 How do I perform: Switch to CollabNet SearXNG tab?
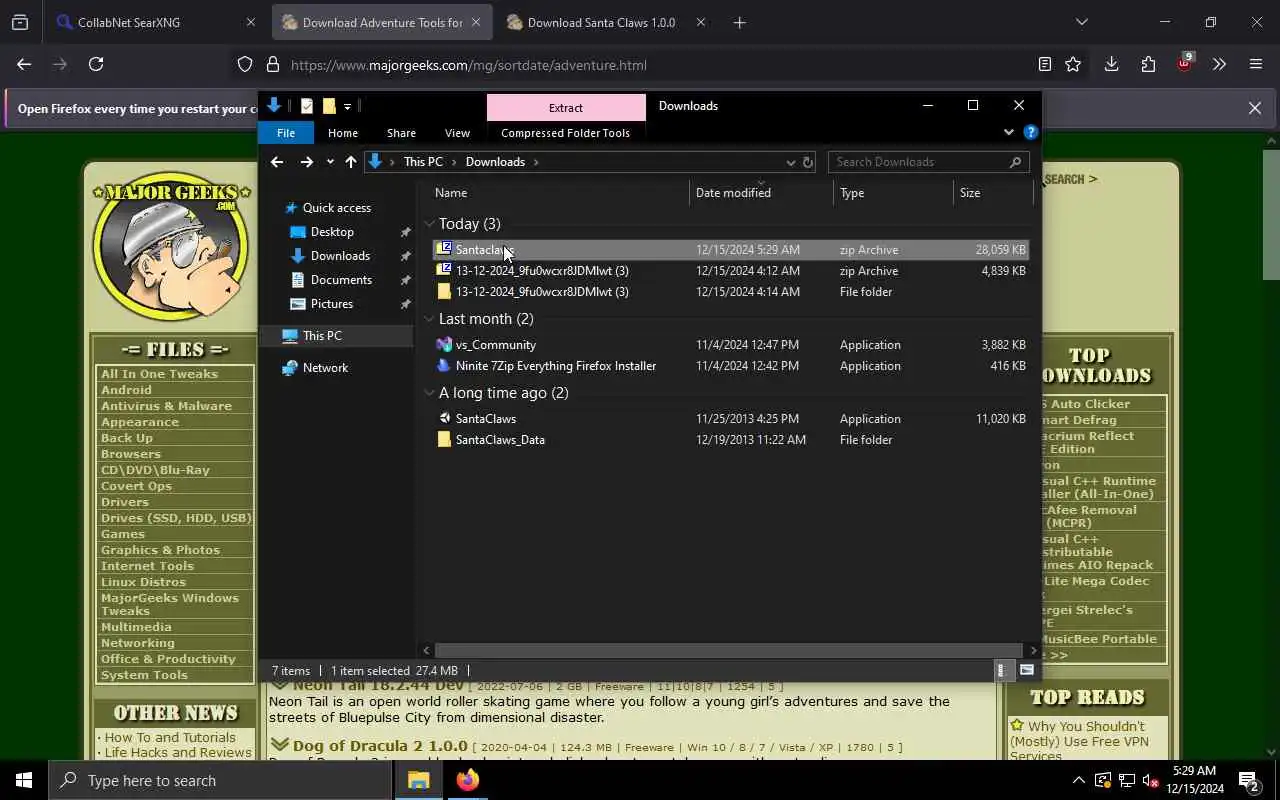click(x=155, y=22)
